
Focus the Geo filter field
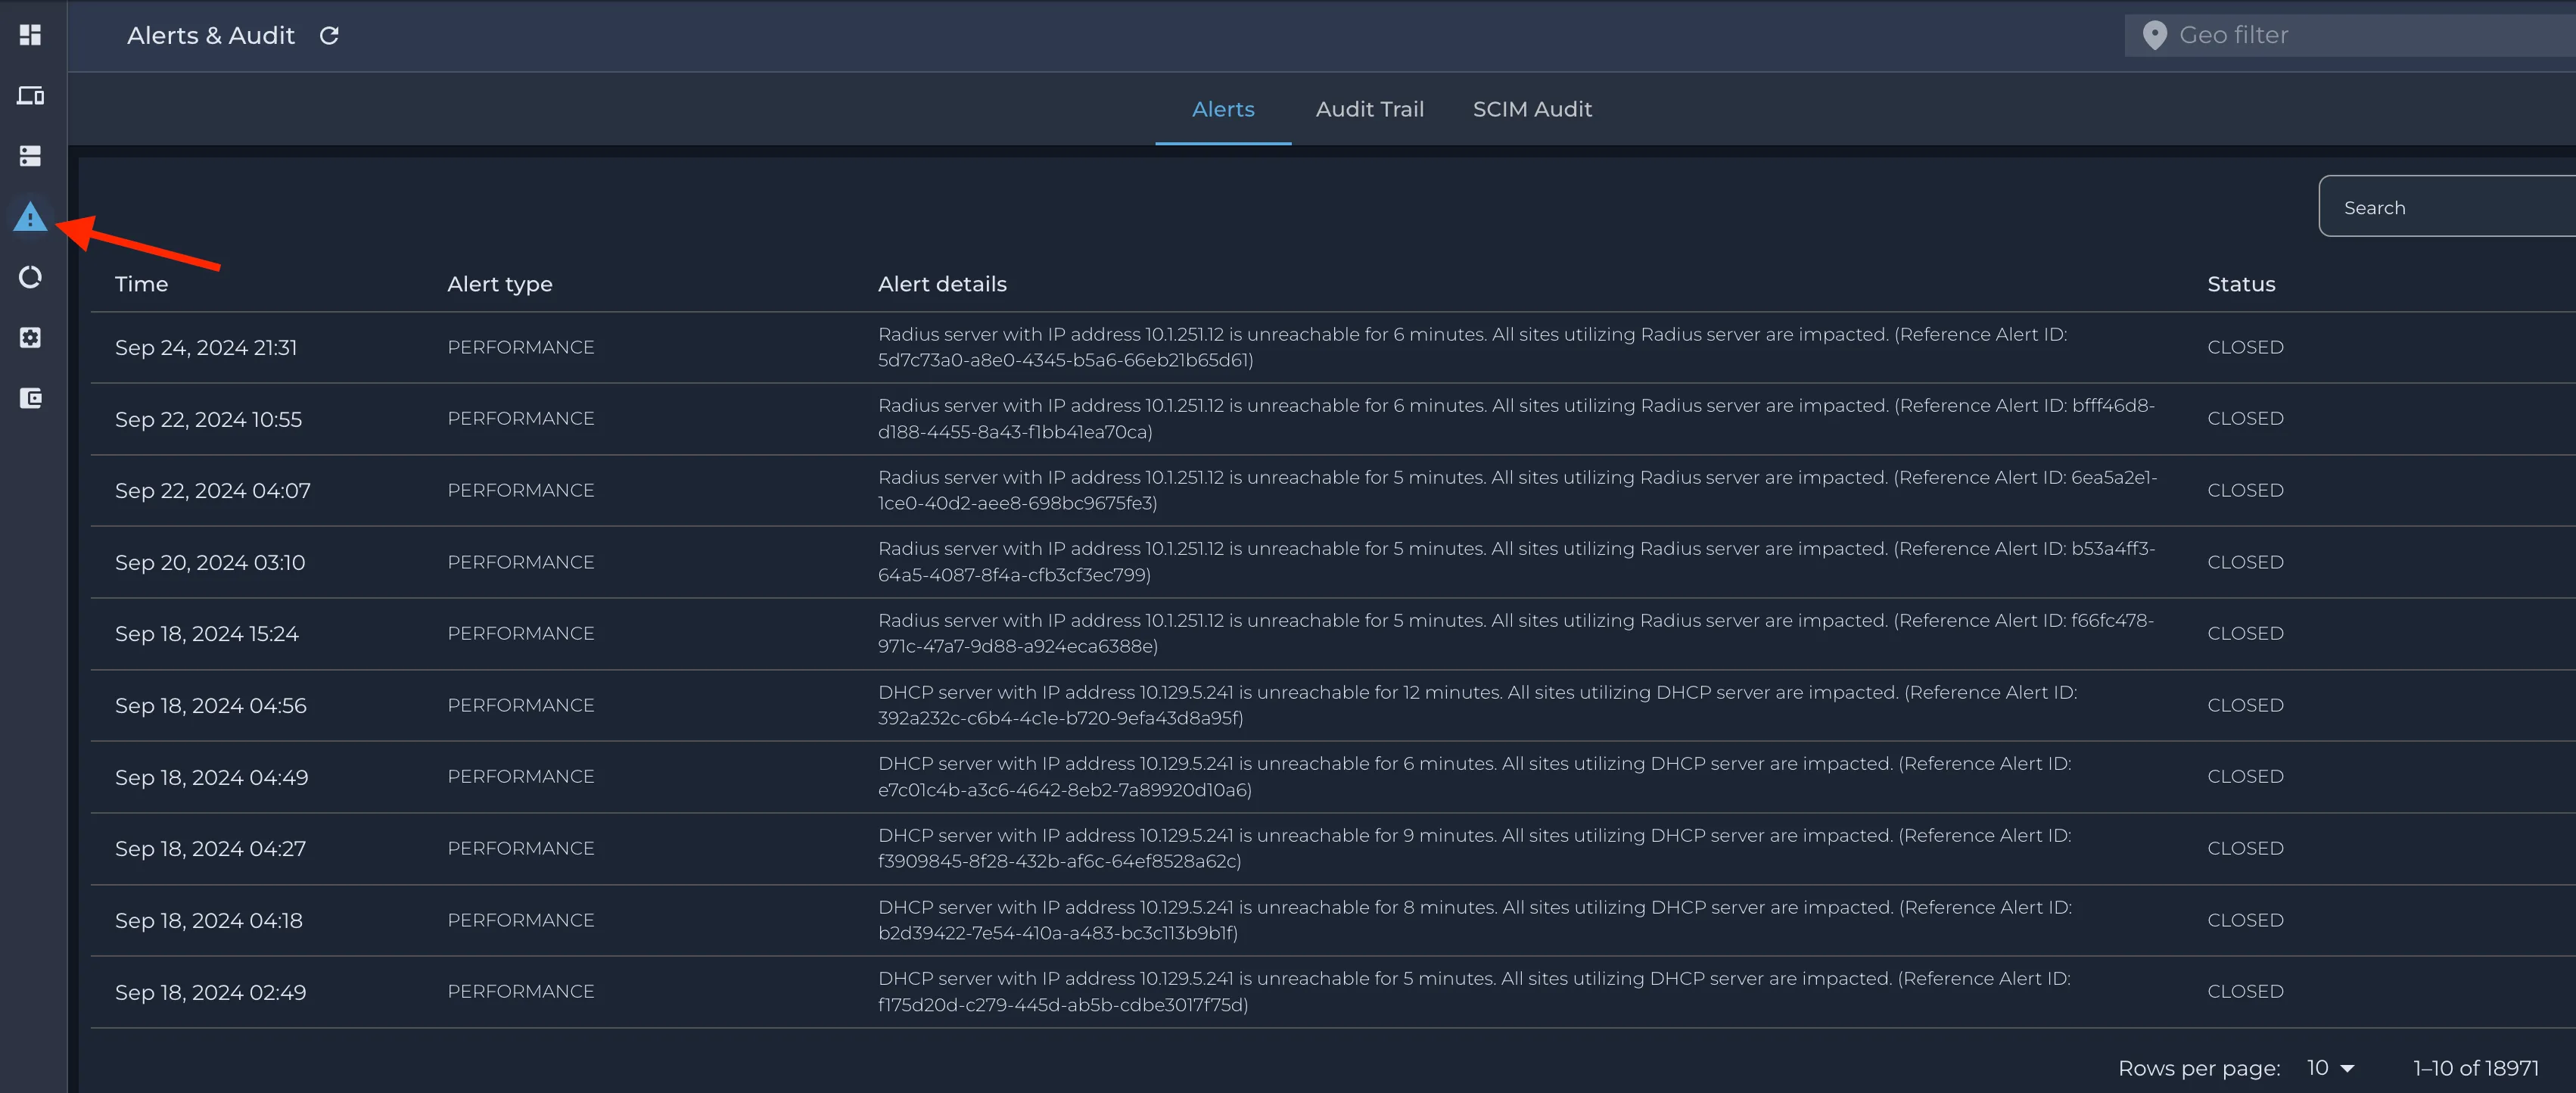click(x=2350, y=36)
